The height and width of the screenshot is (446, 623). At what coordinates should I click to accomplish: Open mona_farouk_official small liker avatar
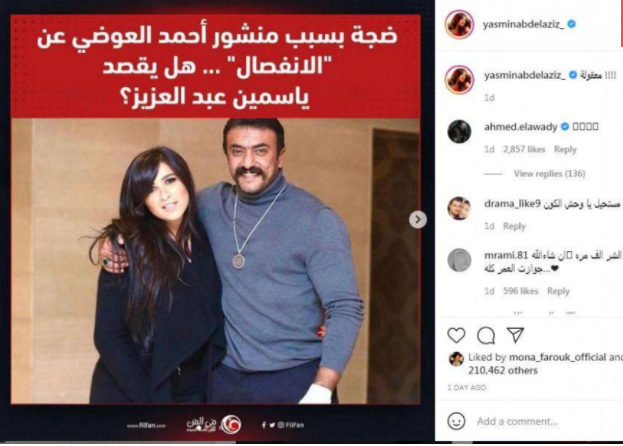(456, 359)
